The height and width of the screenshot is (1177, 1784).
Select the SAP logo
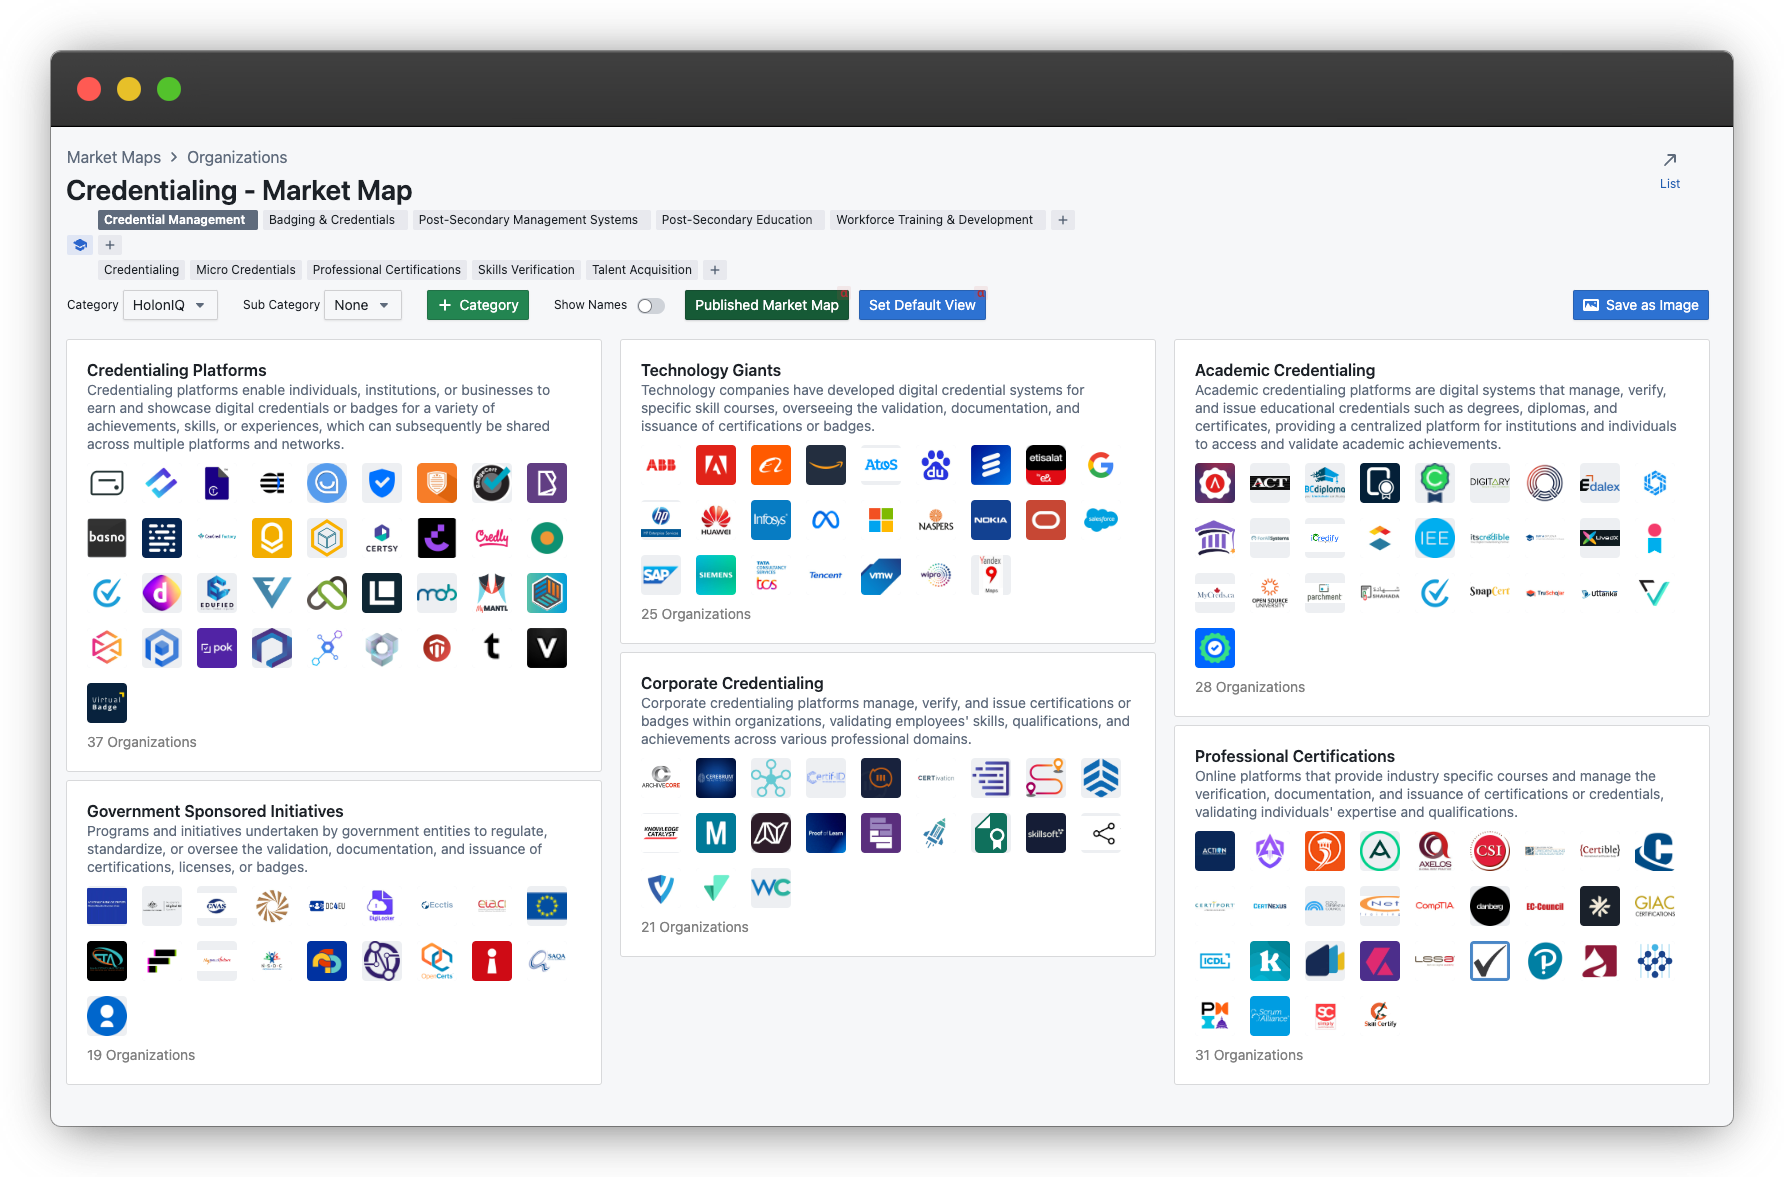(x=661, y=575)
